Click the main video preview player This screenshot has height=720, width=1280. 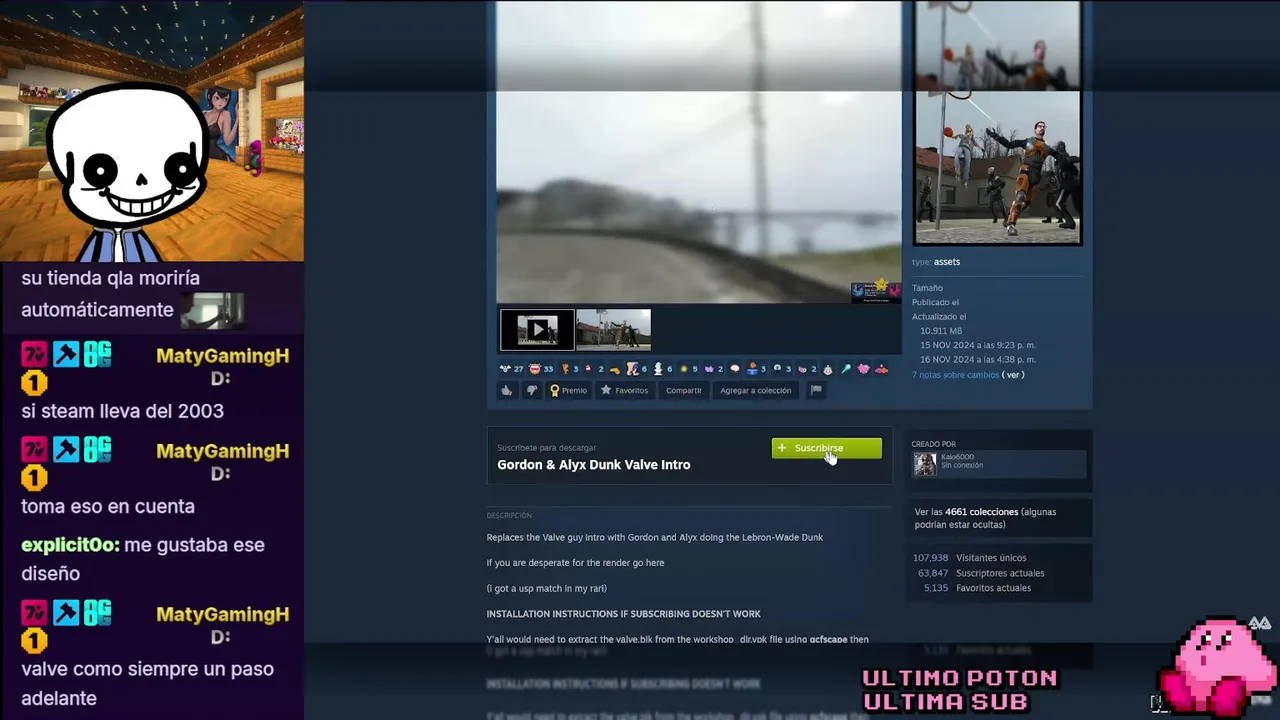click(x=698, y=151)
